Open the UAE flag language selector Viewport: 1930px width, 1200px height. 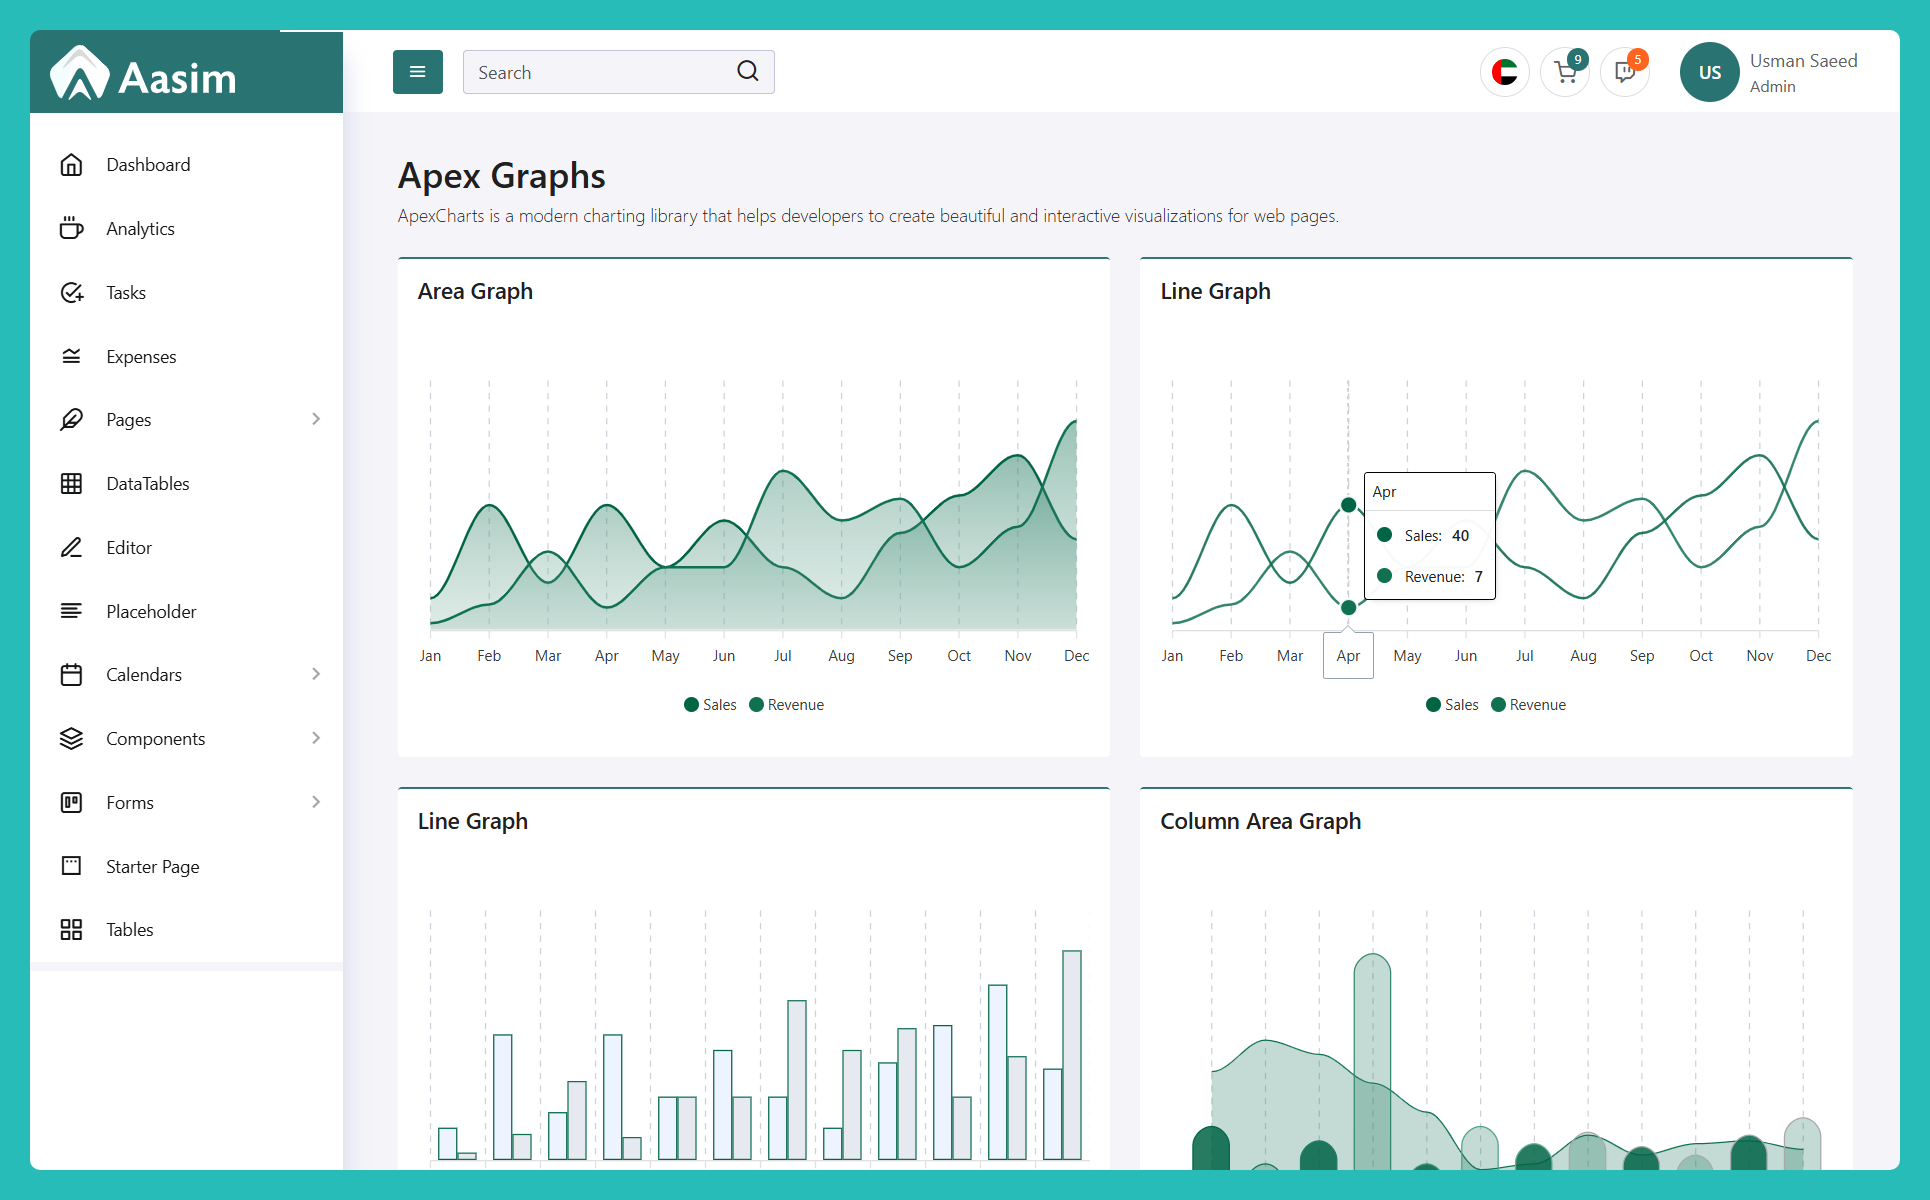[1504, 72]
